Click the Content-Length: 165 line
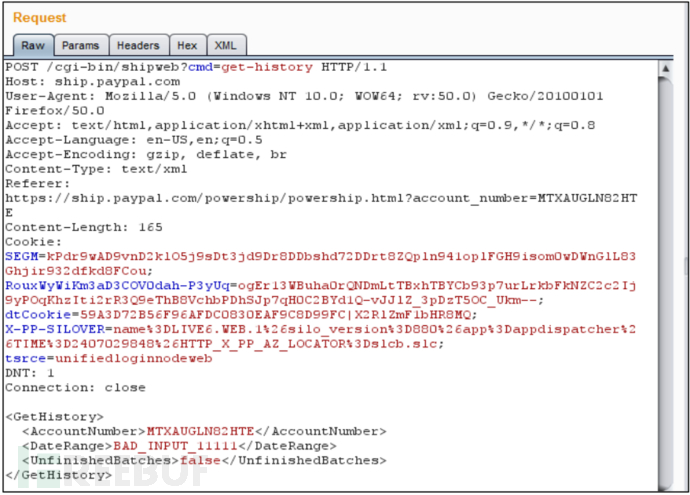Viewport: 690px width, 495px height. (x=84, y=227)
